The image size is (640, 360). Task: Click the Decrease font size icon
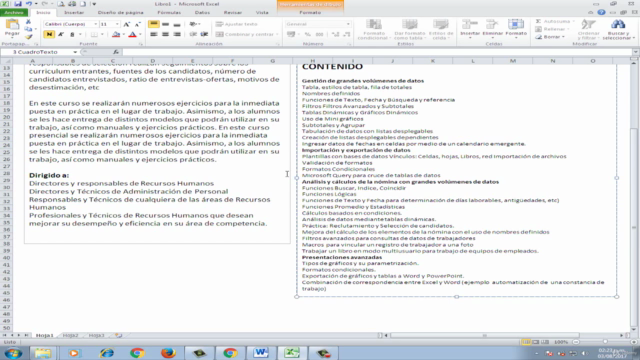[x=138, y=24]
